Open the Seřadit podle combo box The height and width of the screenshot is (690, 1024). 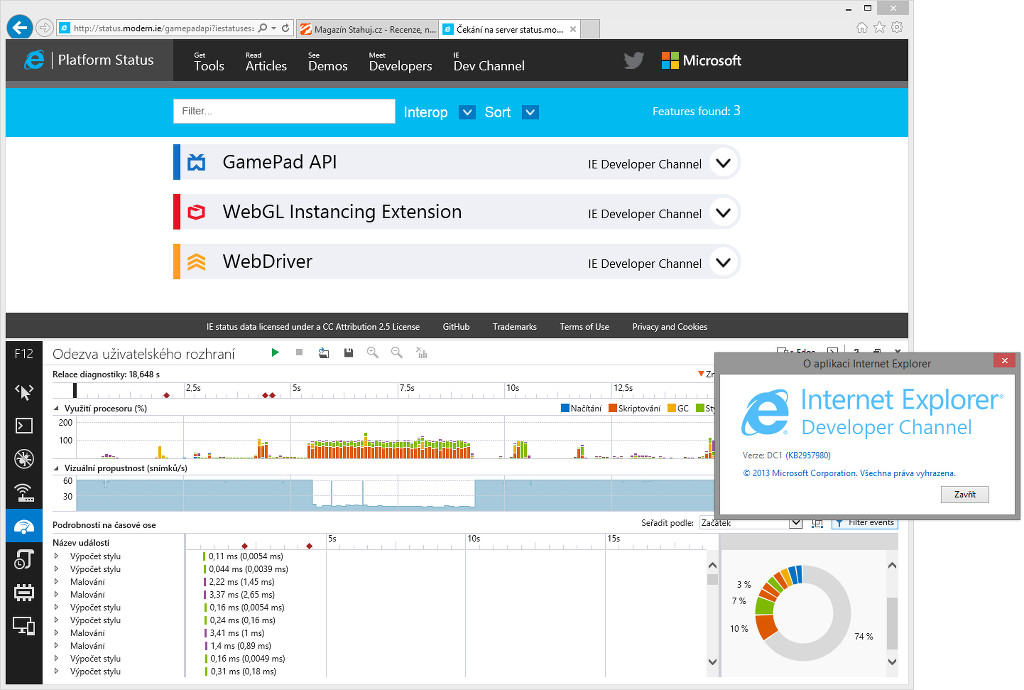coord(750,523)
